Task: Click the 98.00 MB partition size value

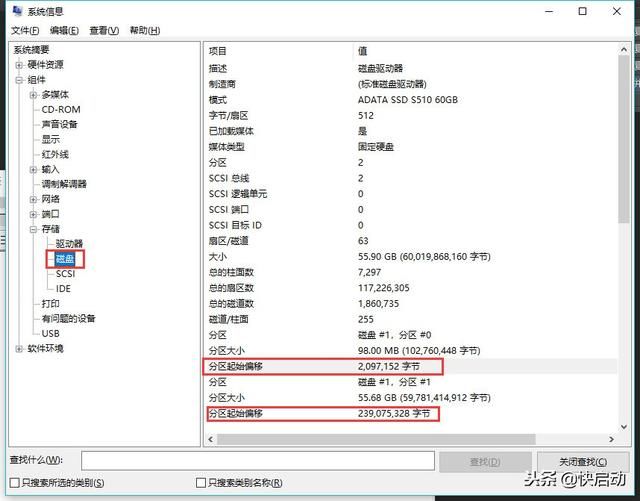Action: click(x=419, y=351)
